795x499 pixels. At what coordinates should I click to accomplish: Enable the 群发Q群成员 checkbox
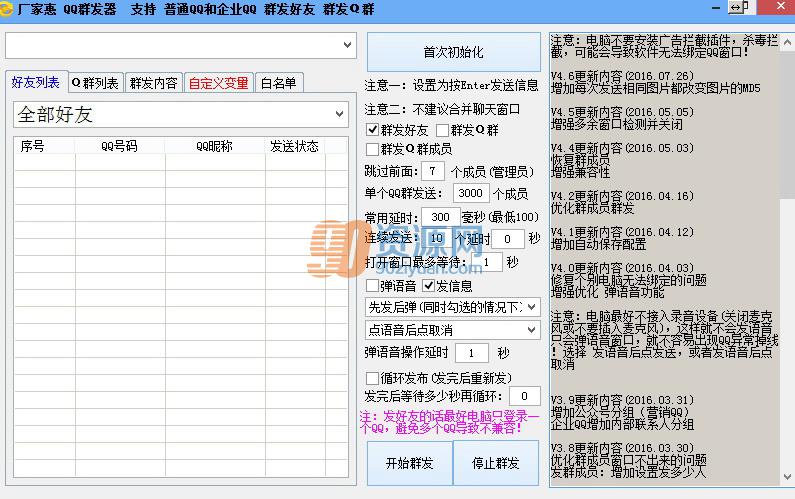tap(372, 149)
